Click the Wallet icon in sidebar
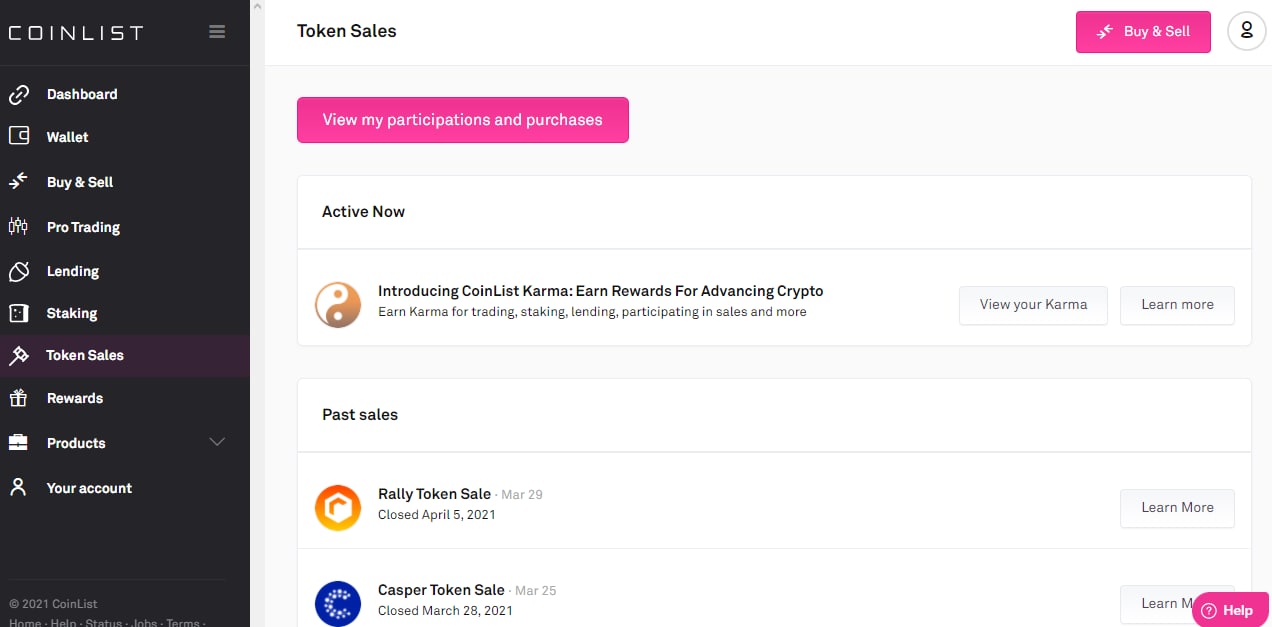 tap(18, 137)
